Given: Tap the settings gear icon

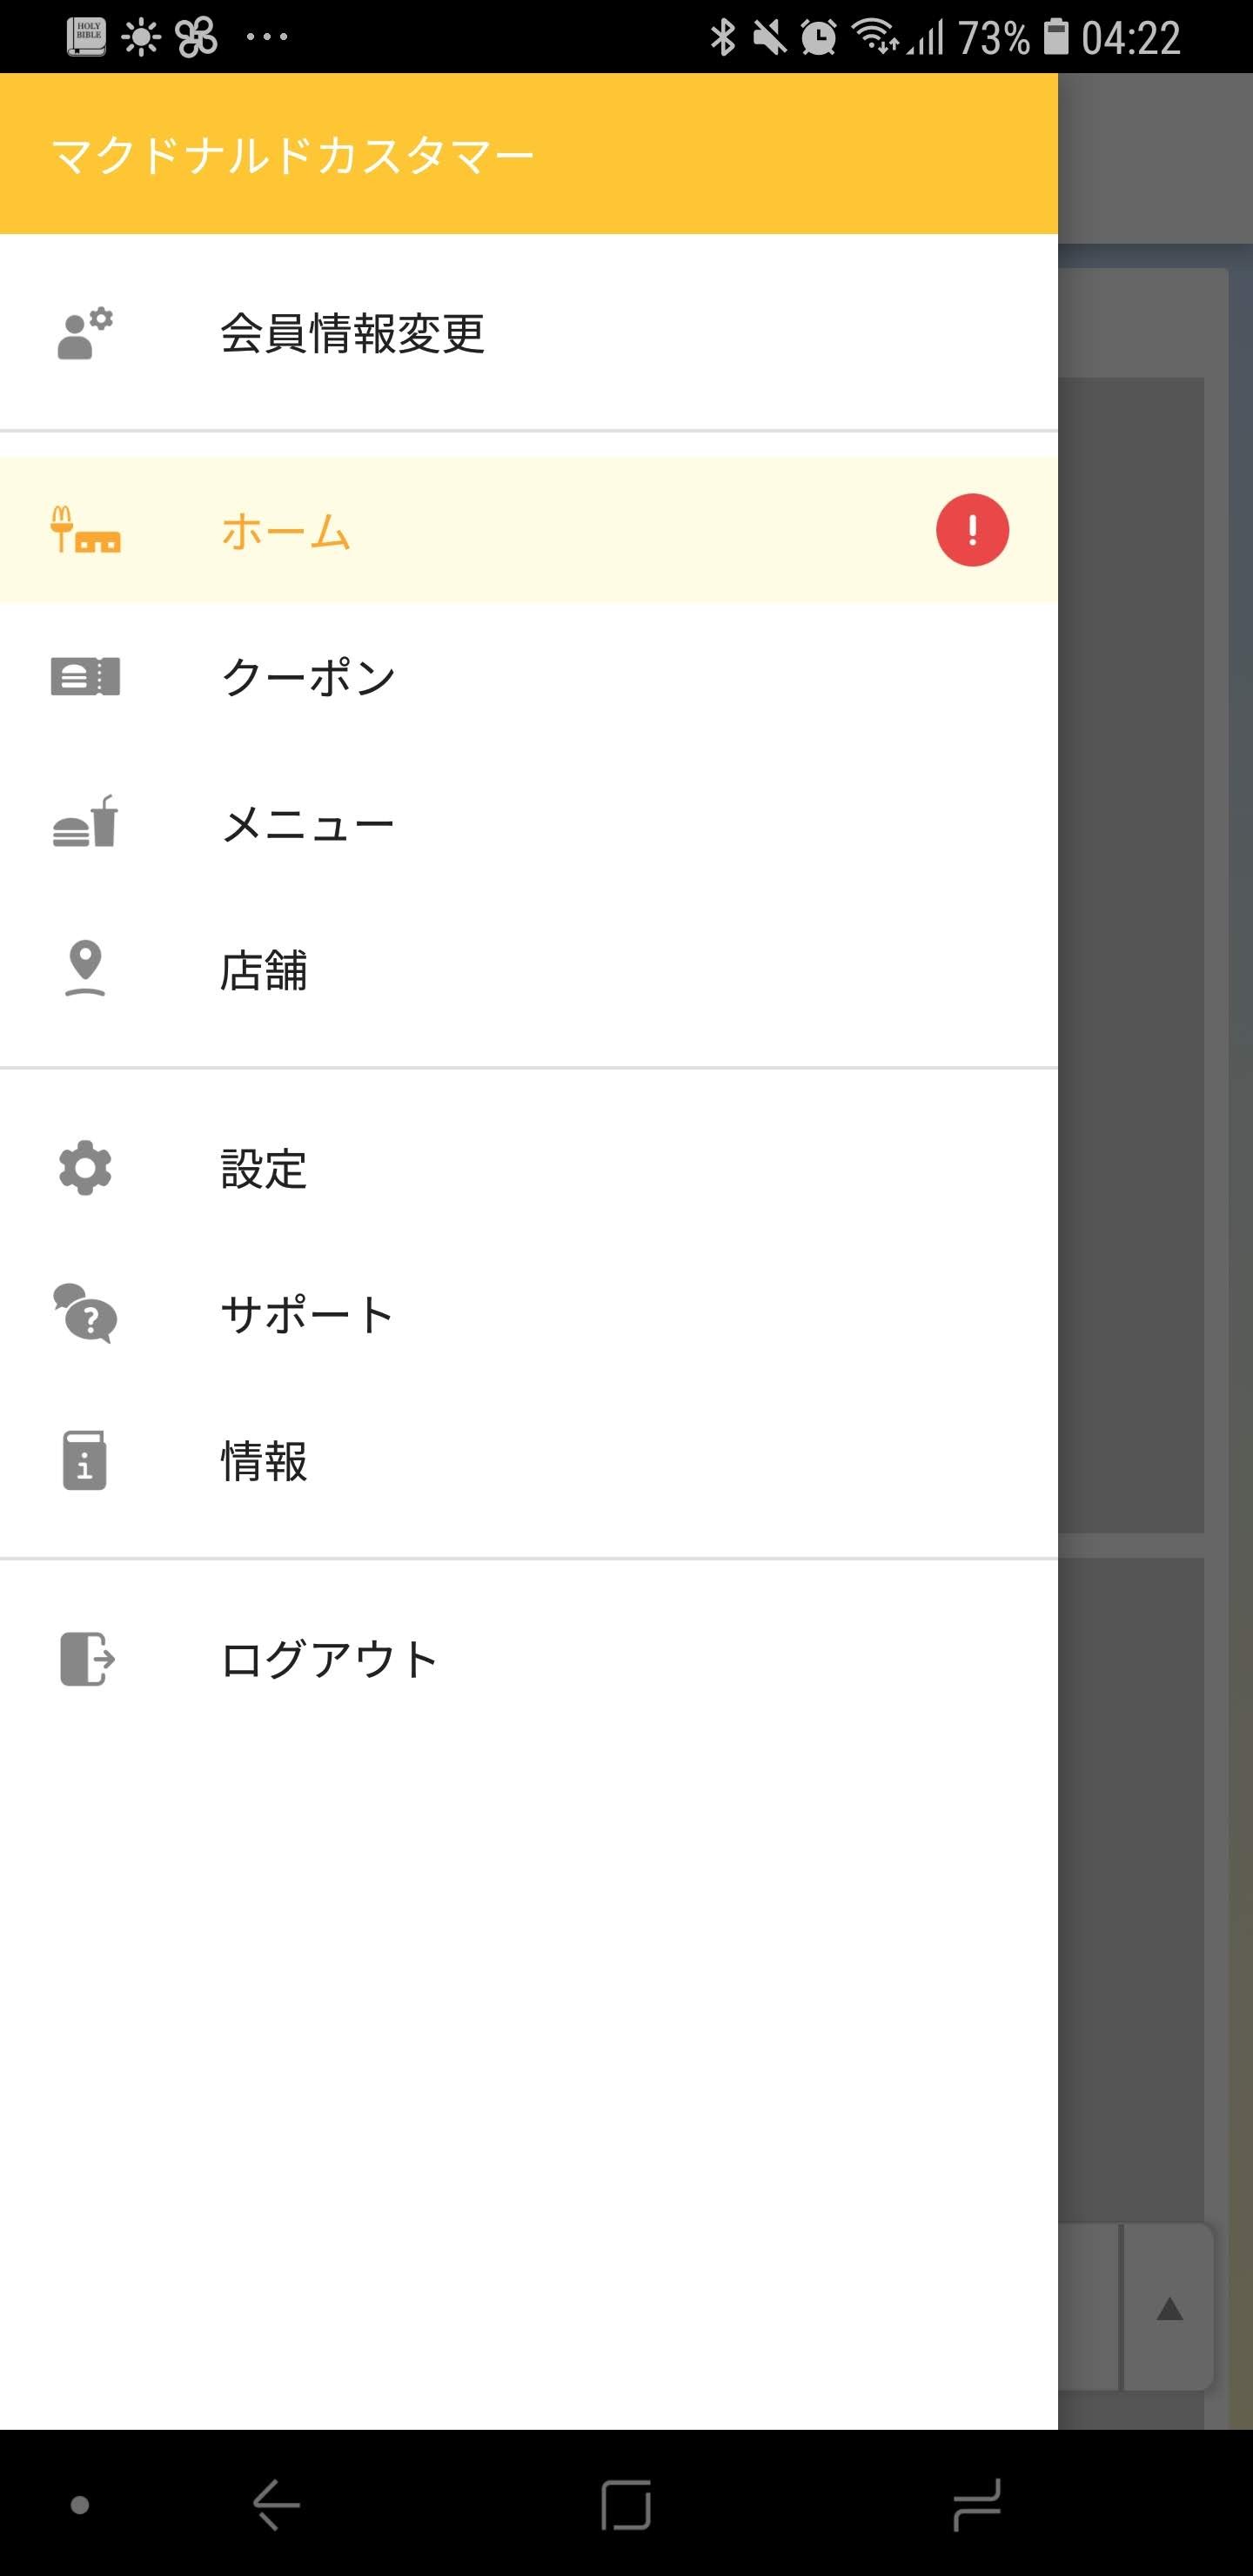Looking at the screenshot, I should tap(85, 1168).
